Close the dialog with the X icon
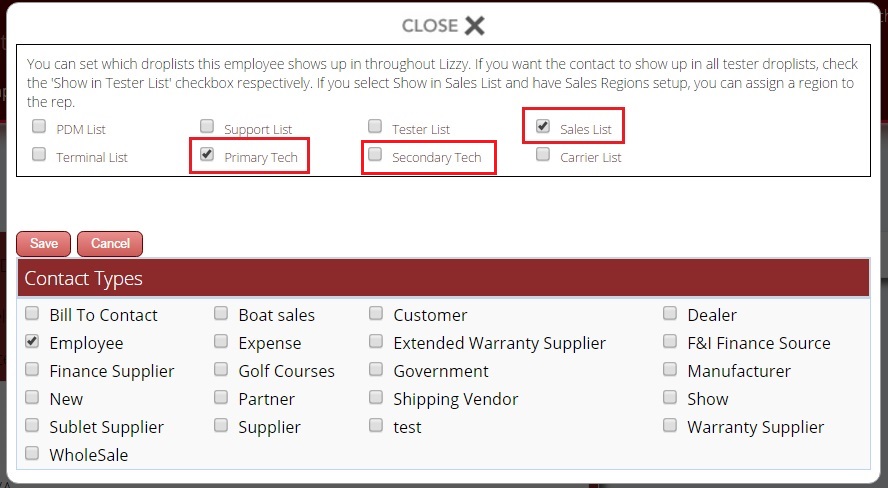This screenshot has width=888, height=488. pyautogui.click(x=474, y=25)
